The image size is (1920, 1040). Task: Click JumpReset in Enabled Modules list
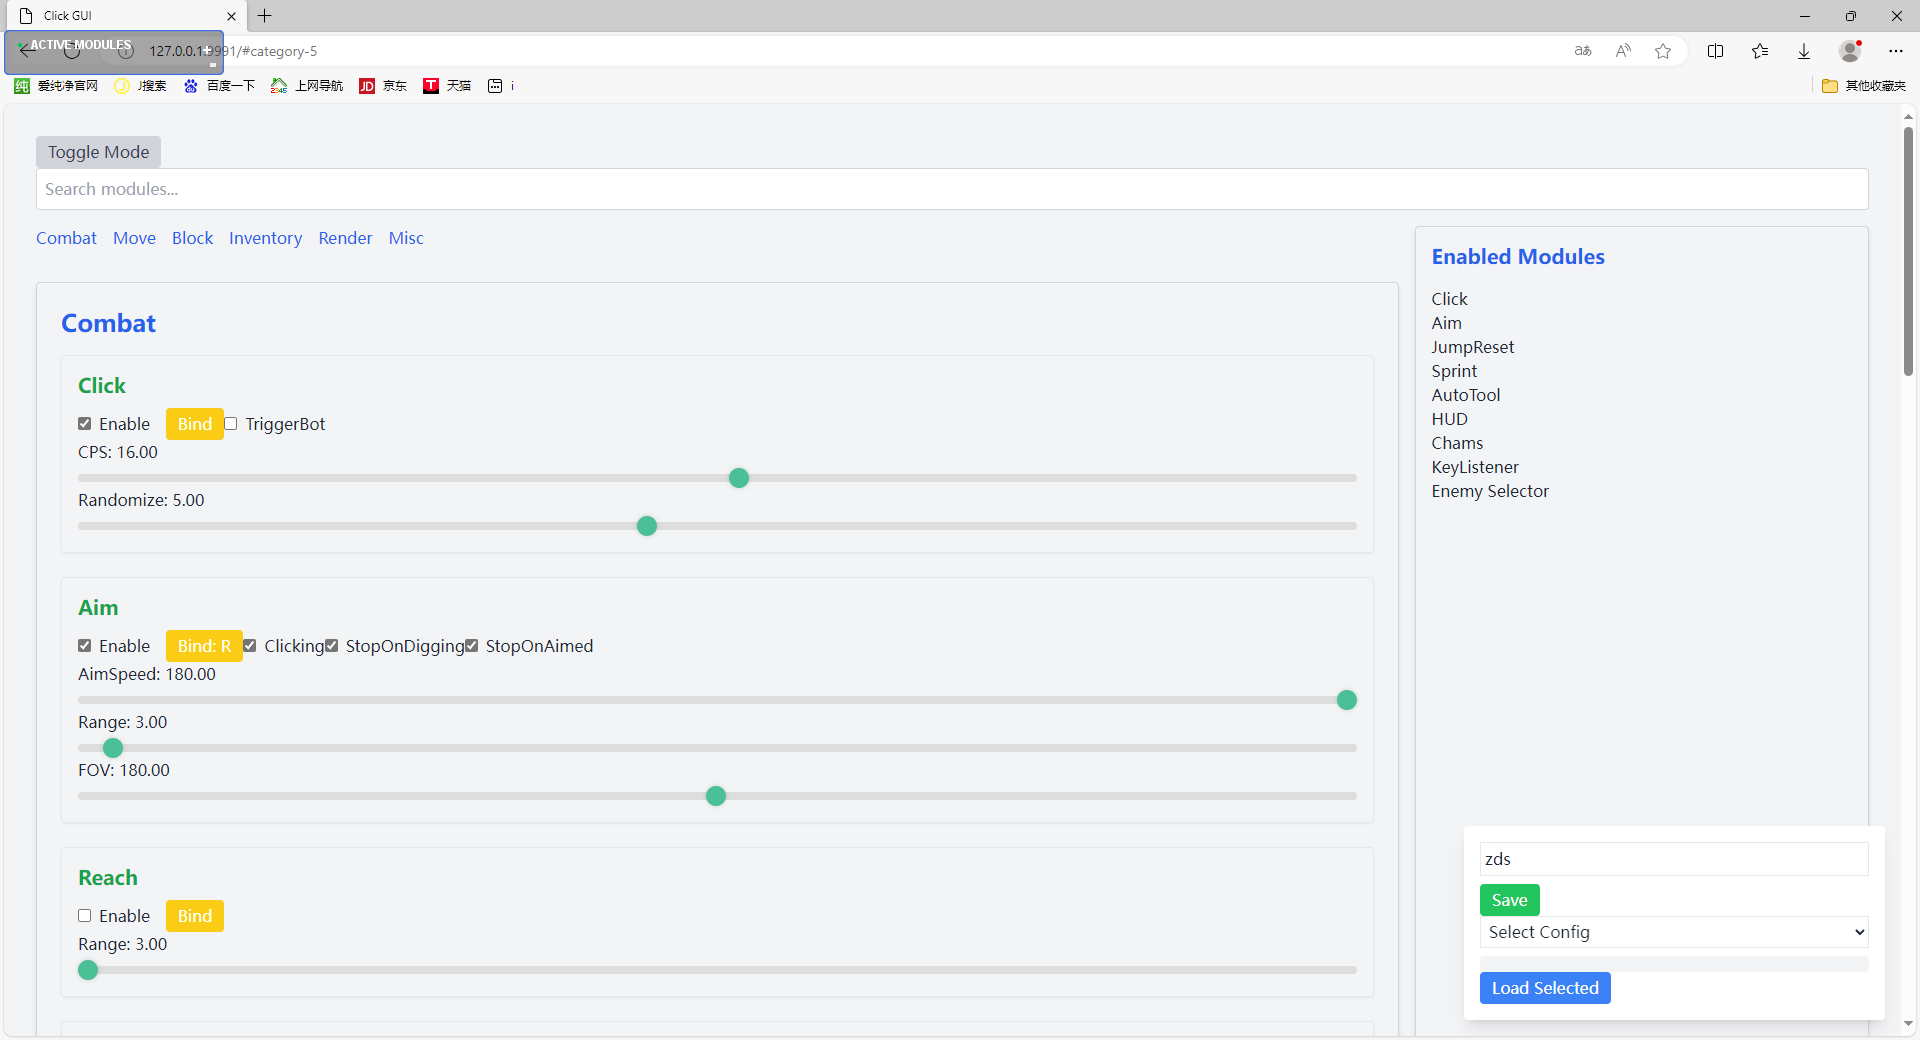[1473, 347]
